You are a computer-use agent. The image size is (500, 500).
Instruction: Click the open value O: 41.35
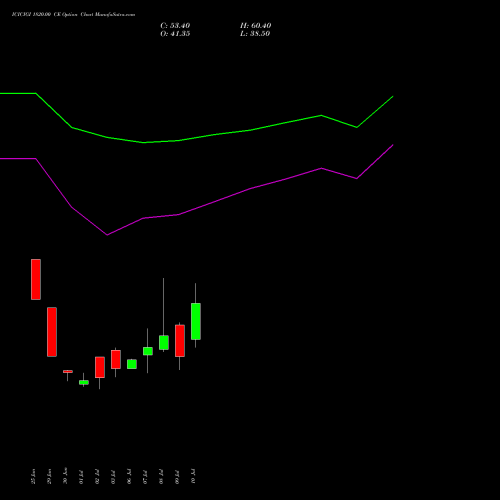pyautogui.click(x=175, y=34)
